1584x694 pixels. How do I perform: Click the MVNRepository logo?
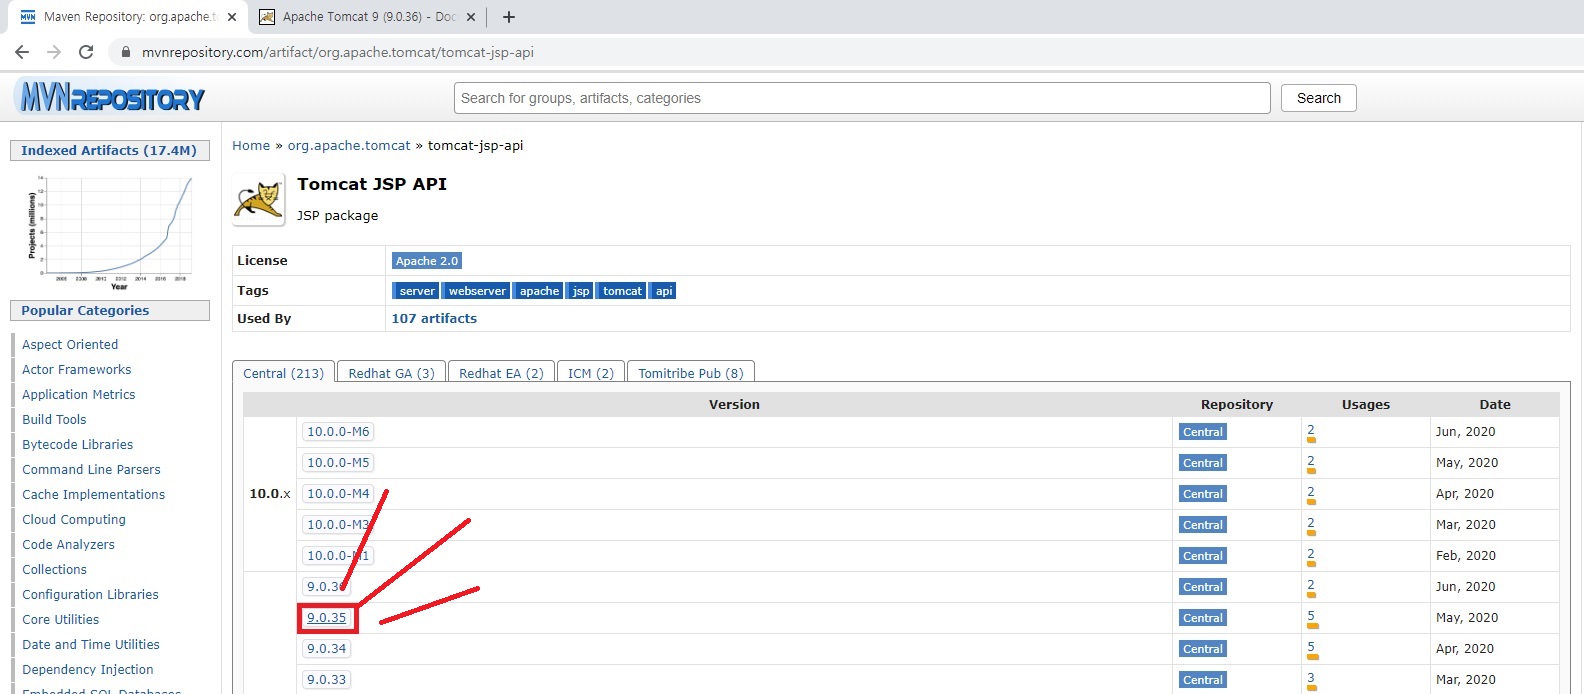click(111, 97)
